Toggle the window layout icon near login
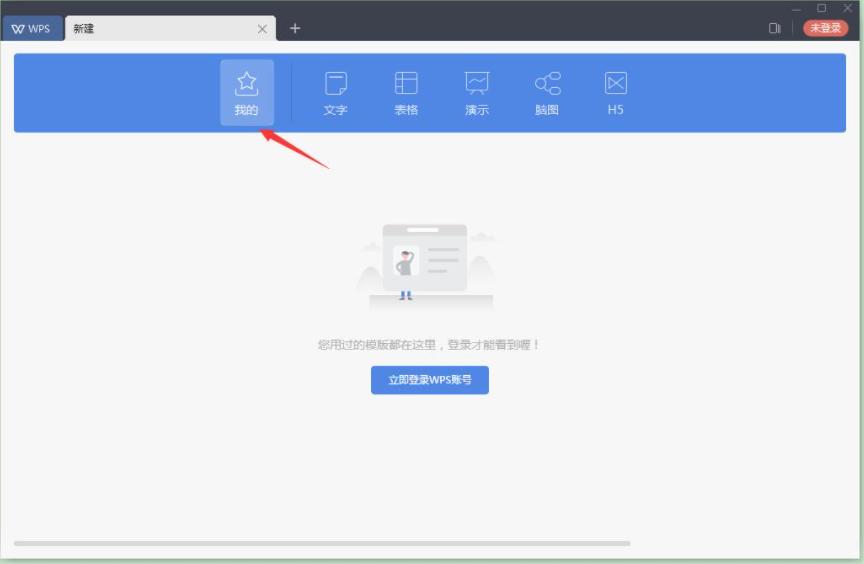 (x=775, y=28)
